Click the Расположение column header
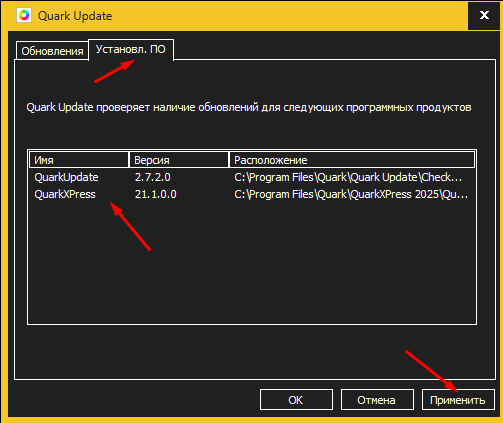Screen dimensions: 503x423 point(352,160)
